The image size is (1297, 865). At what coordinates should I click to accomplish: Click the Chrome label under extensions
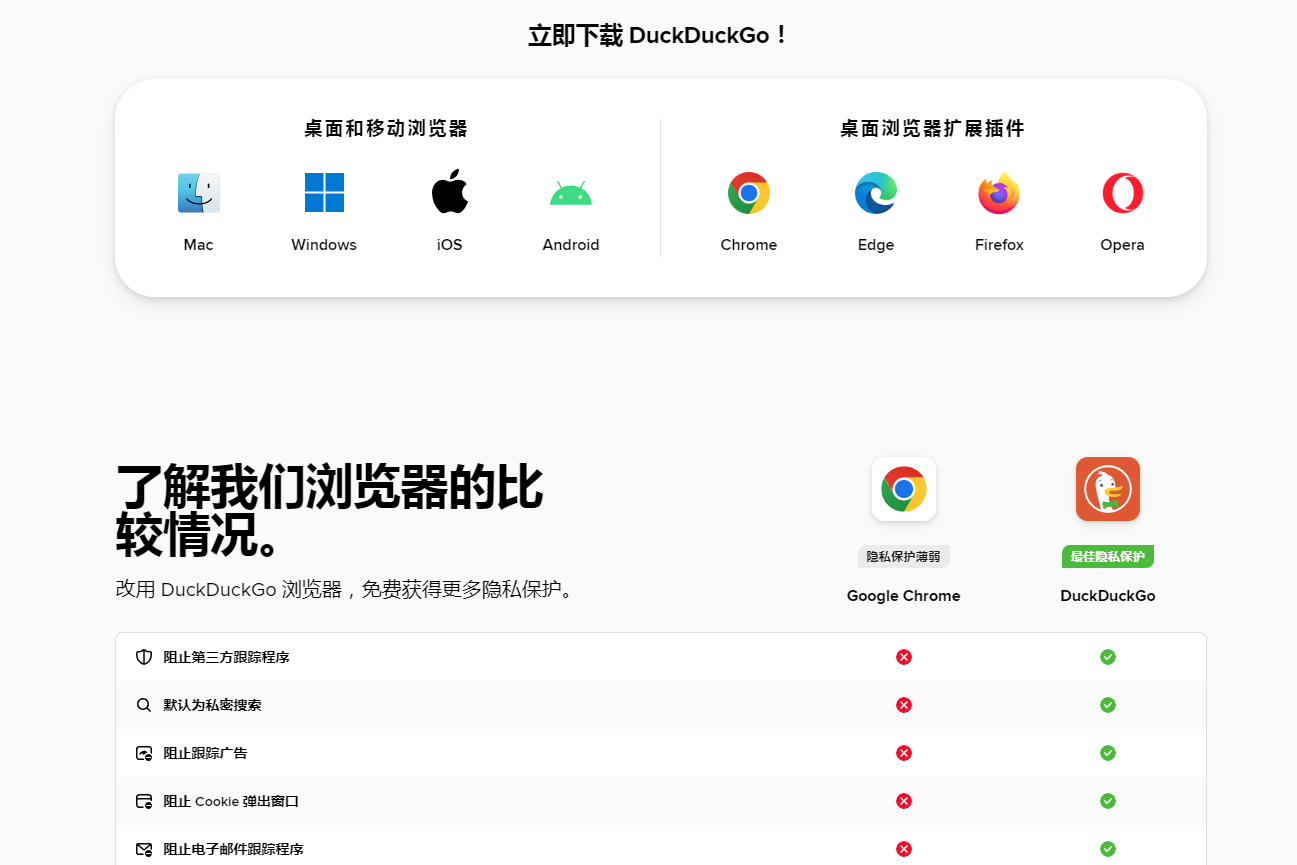pos(749,245)
